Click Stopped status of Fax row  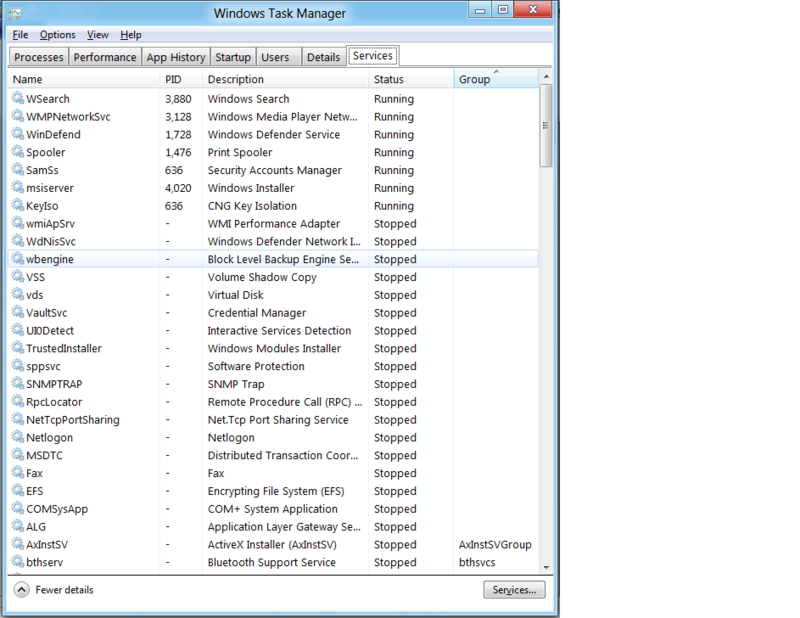pos(395,474)
